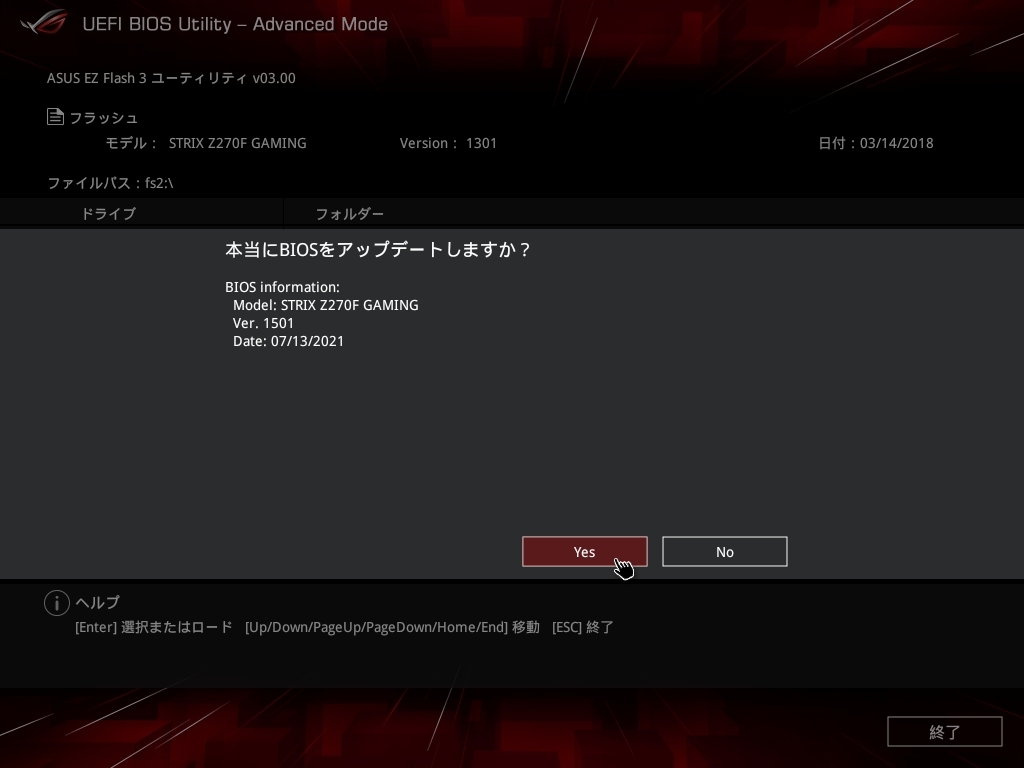Click the [Enter] 選択またはロード help hint

coord(153,627)
